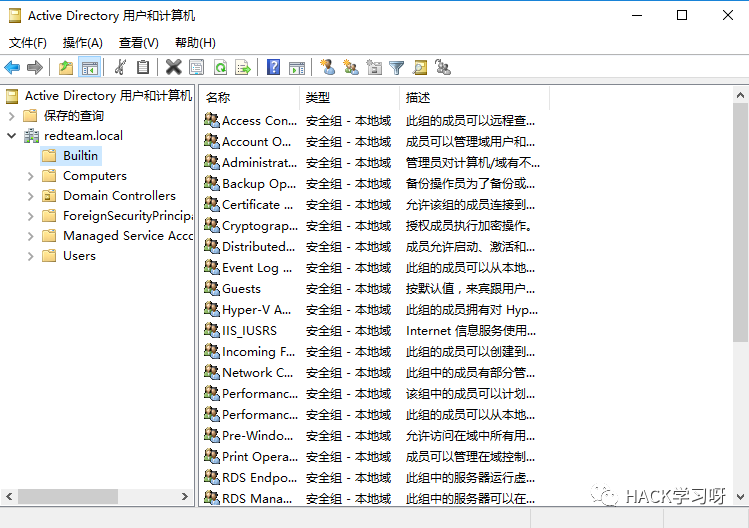Go up one level with folder icon
The height and width of the screenshot is (528, 749).
(66, 67)
